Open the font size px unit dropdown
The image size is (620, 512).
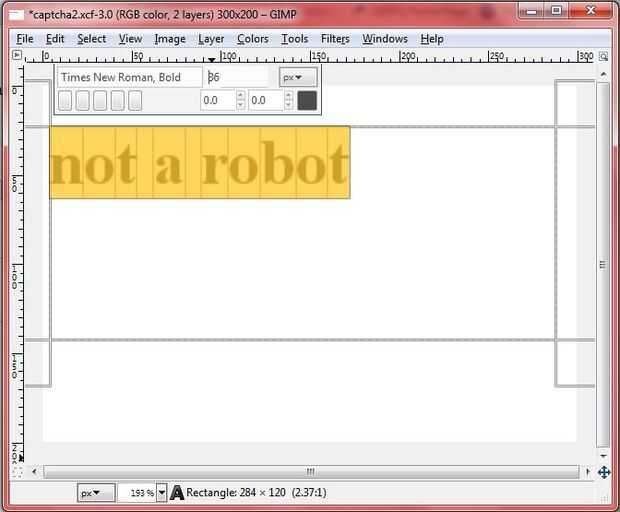click(298, 77)
